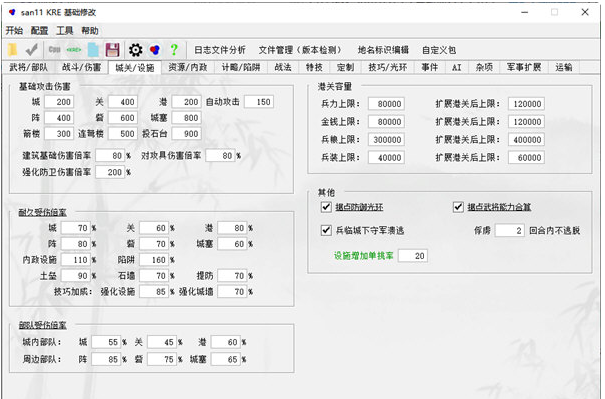605x399 pixels.
Task: Click the 兵装上限 field
Action: click(386, 157)
